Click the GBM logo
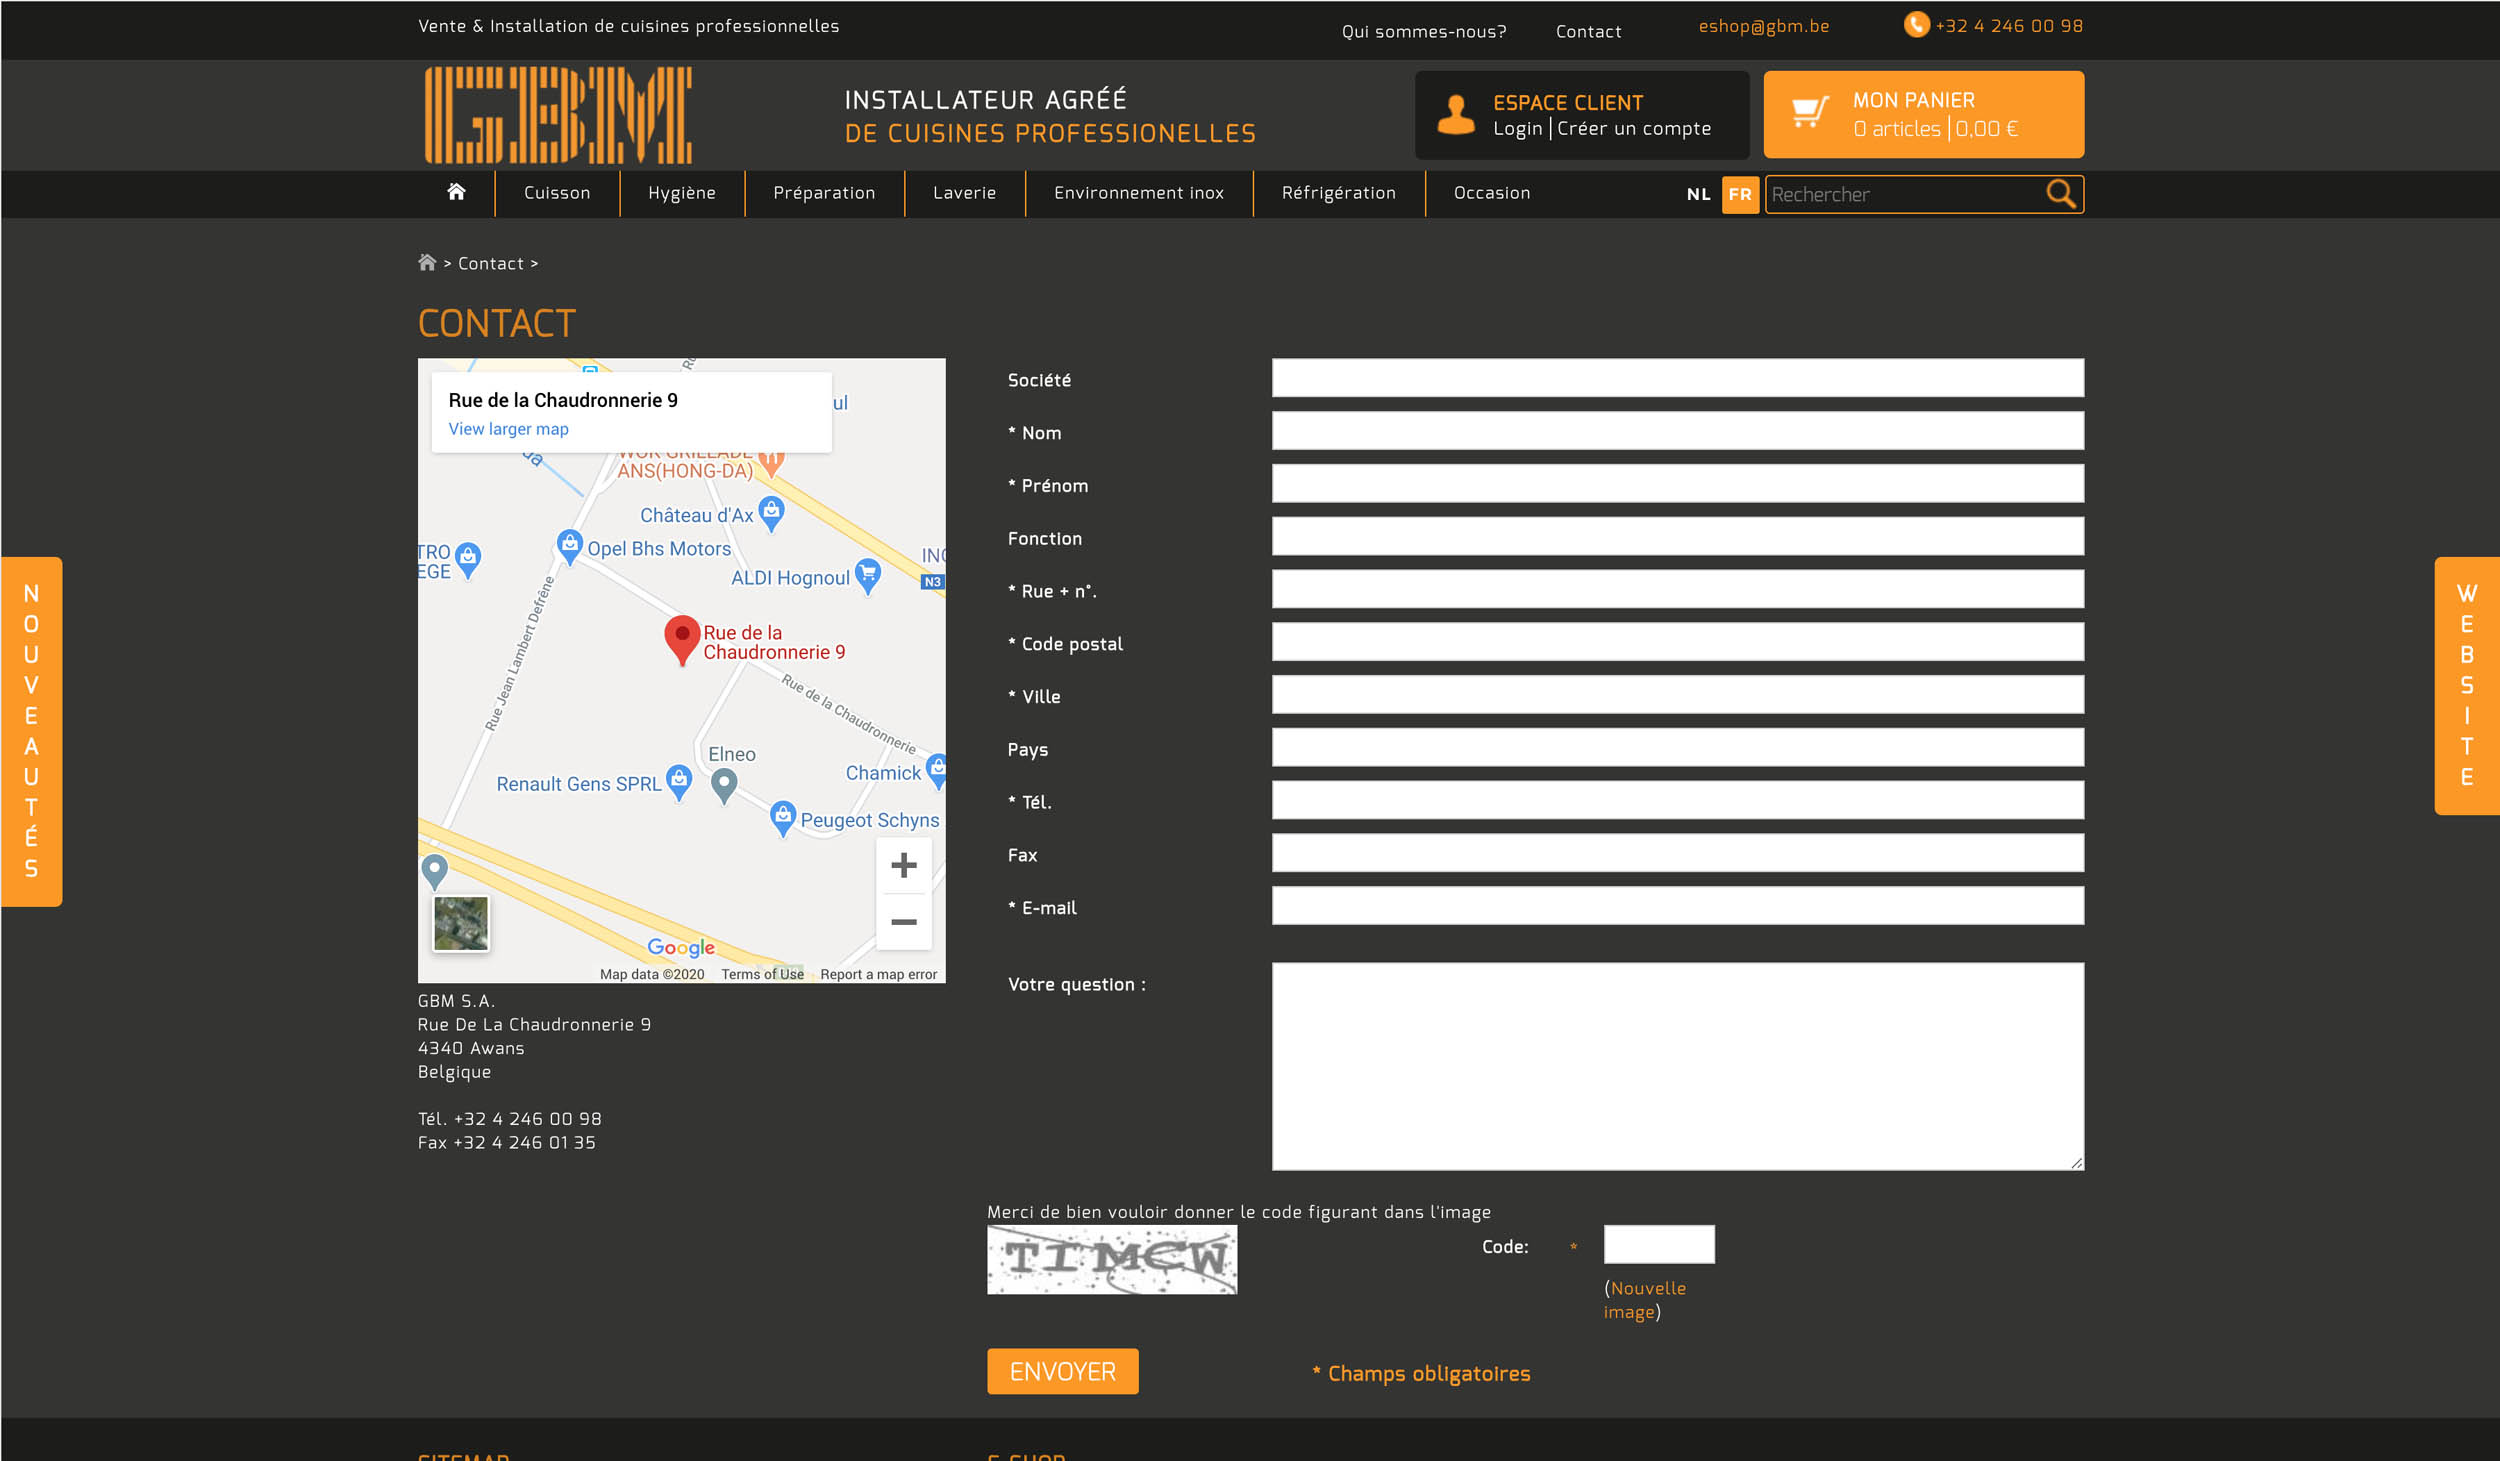Viewport: 2500px width, 1461px height. [x=558, y=115]
